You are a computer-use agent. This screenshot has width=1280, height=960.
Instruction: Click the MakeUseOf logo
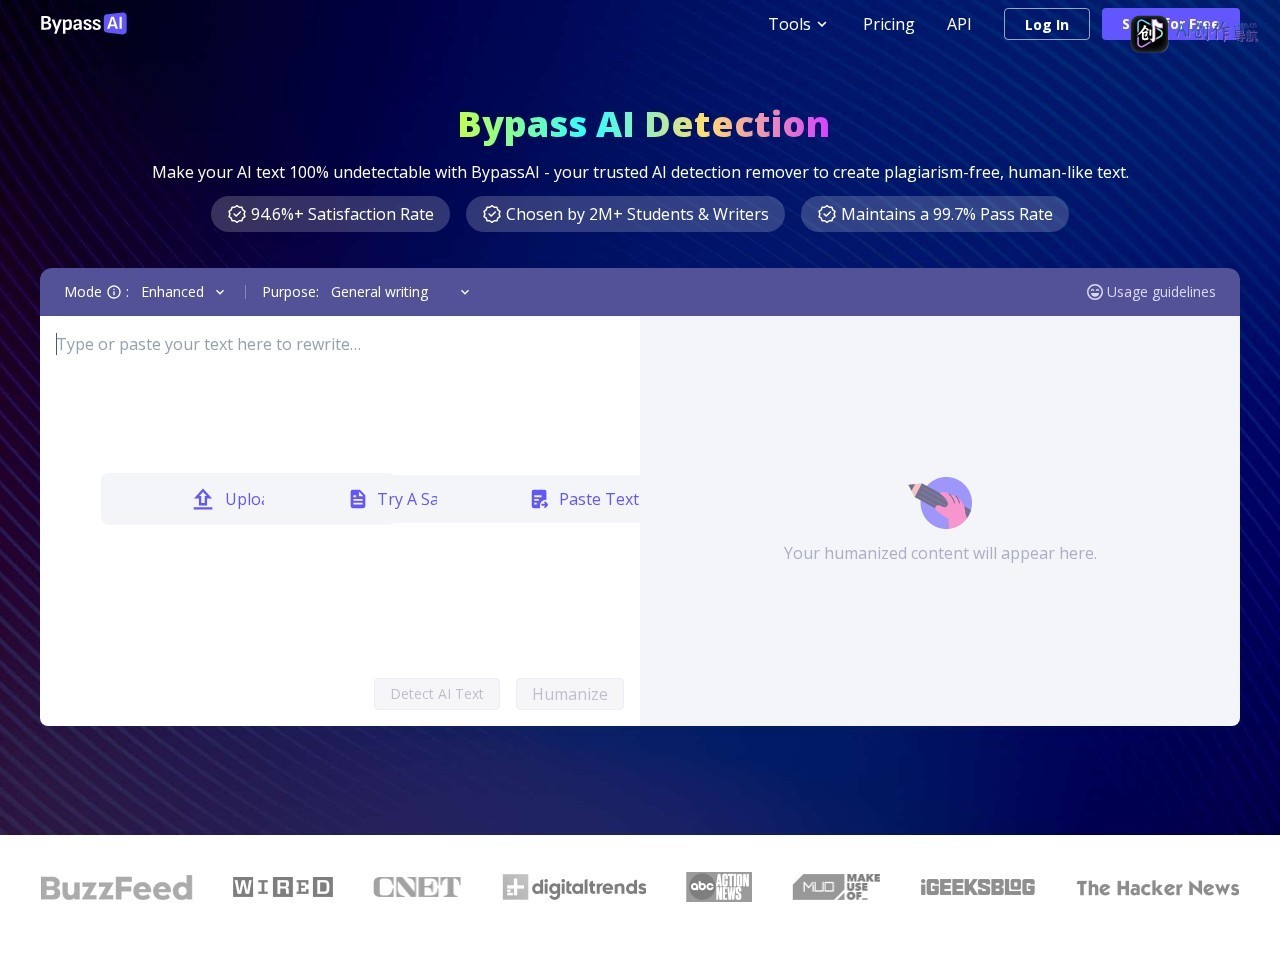pyautogui.click(x=836, y=887)
